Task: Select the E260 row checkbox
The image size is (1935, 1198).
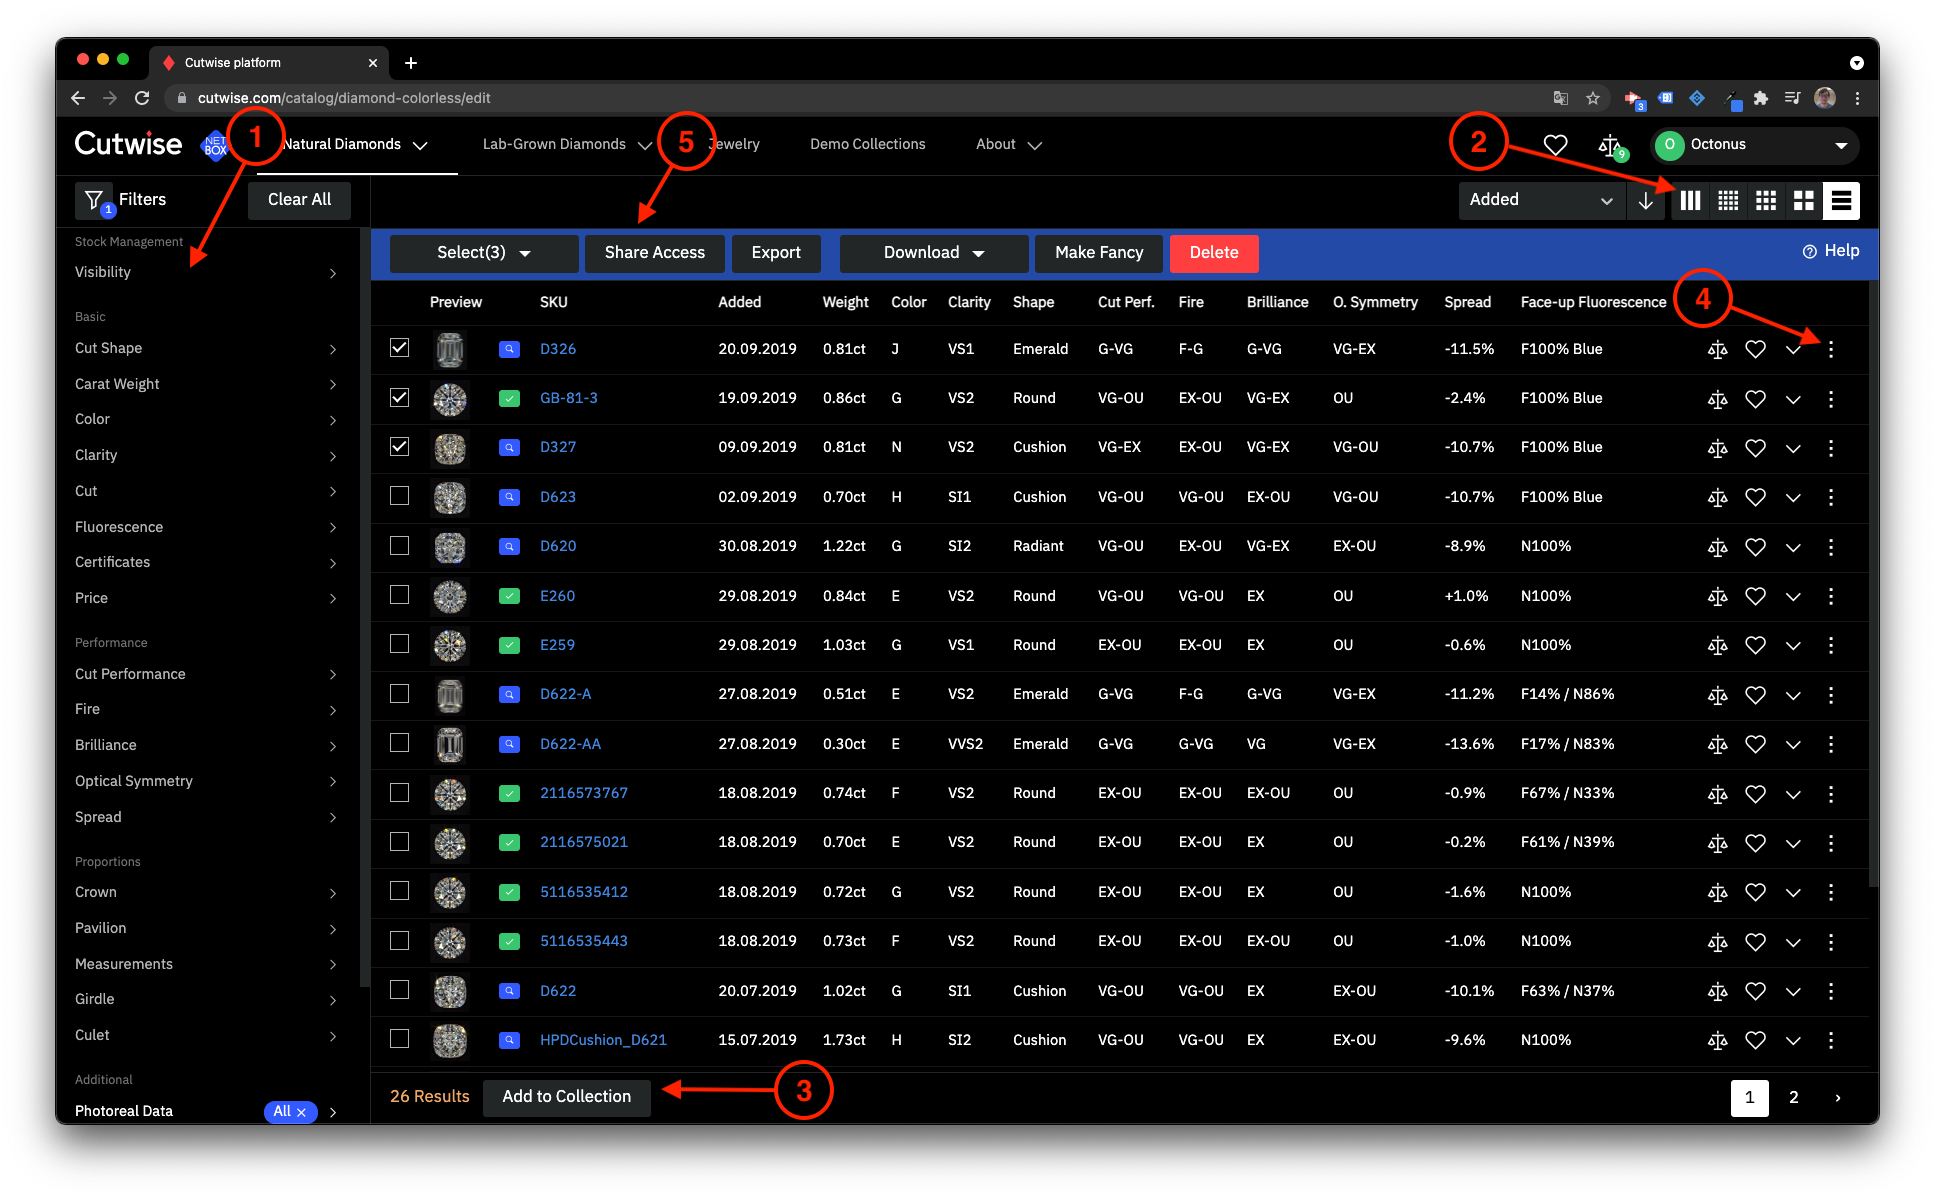Action: [x=399, y=594]
